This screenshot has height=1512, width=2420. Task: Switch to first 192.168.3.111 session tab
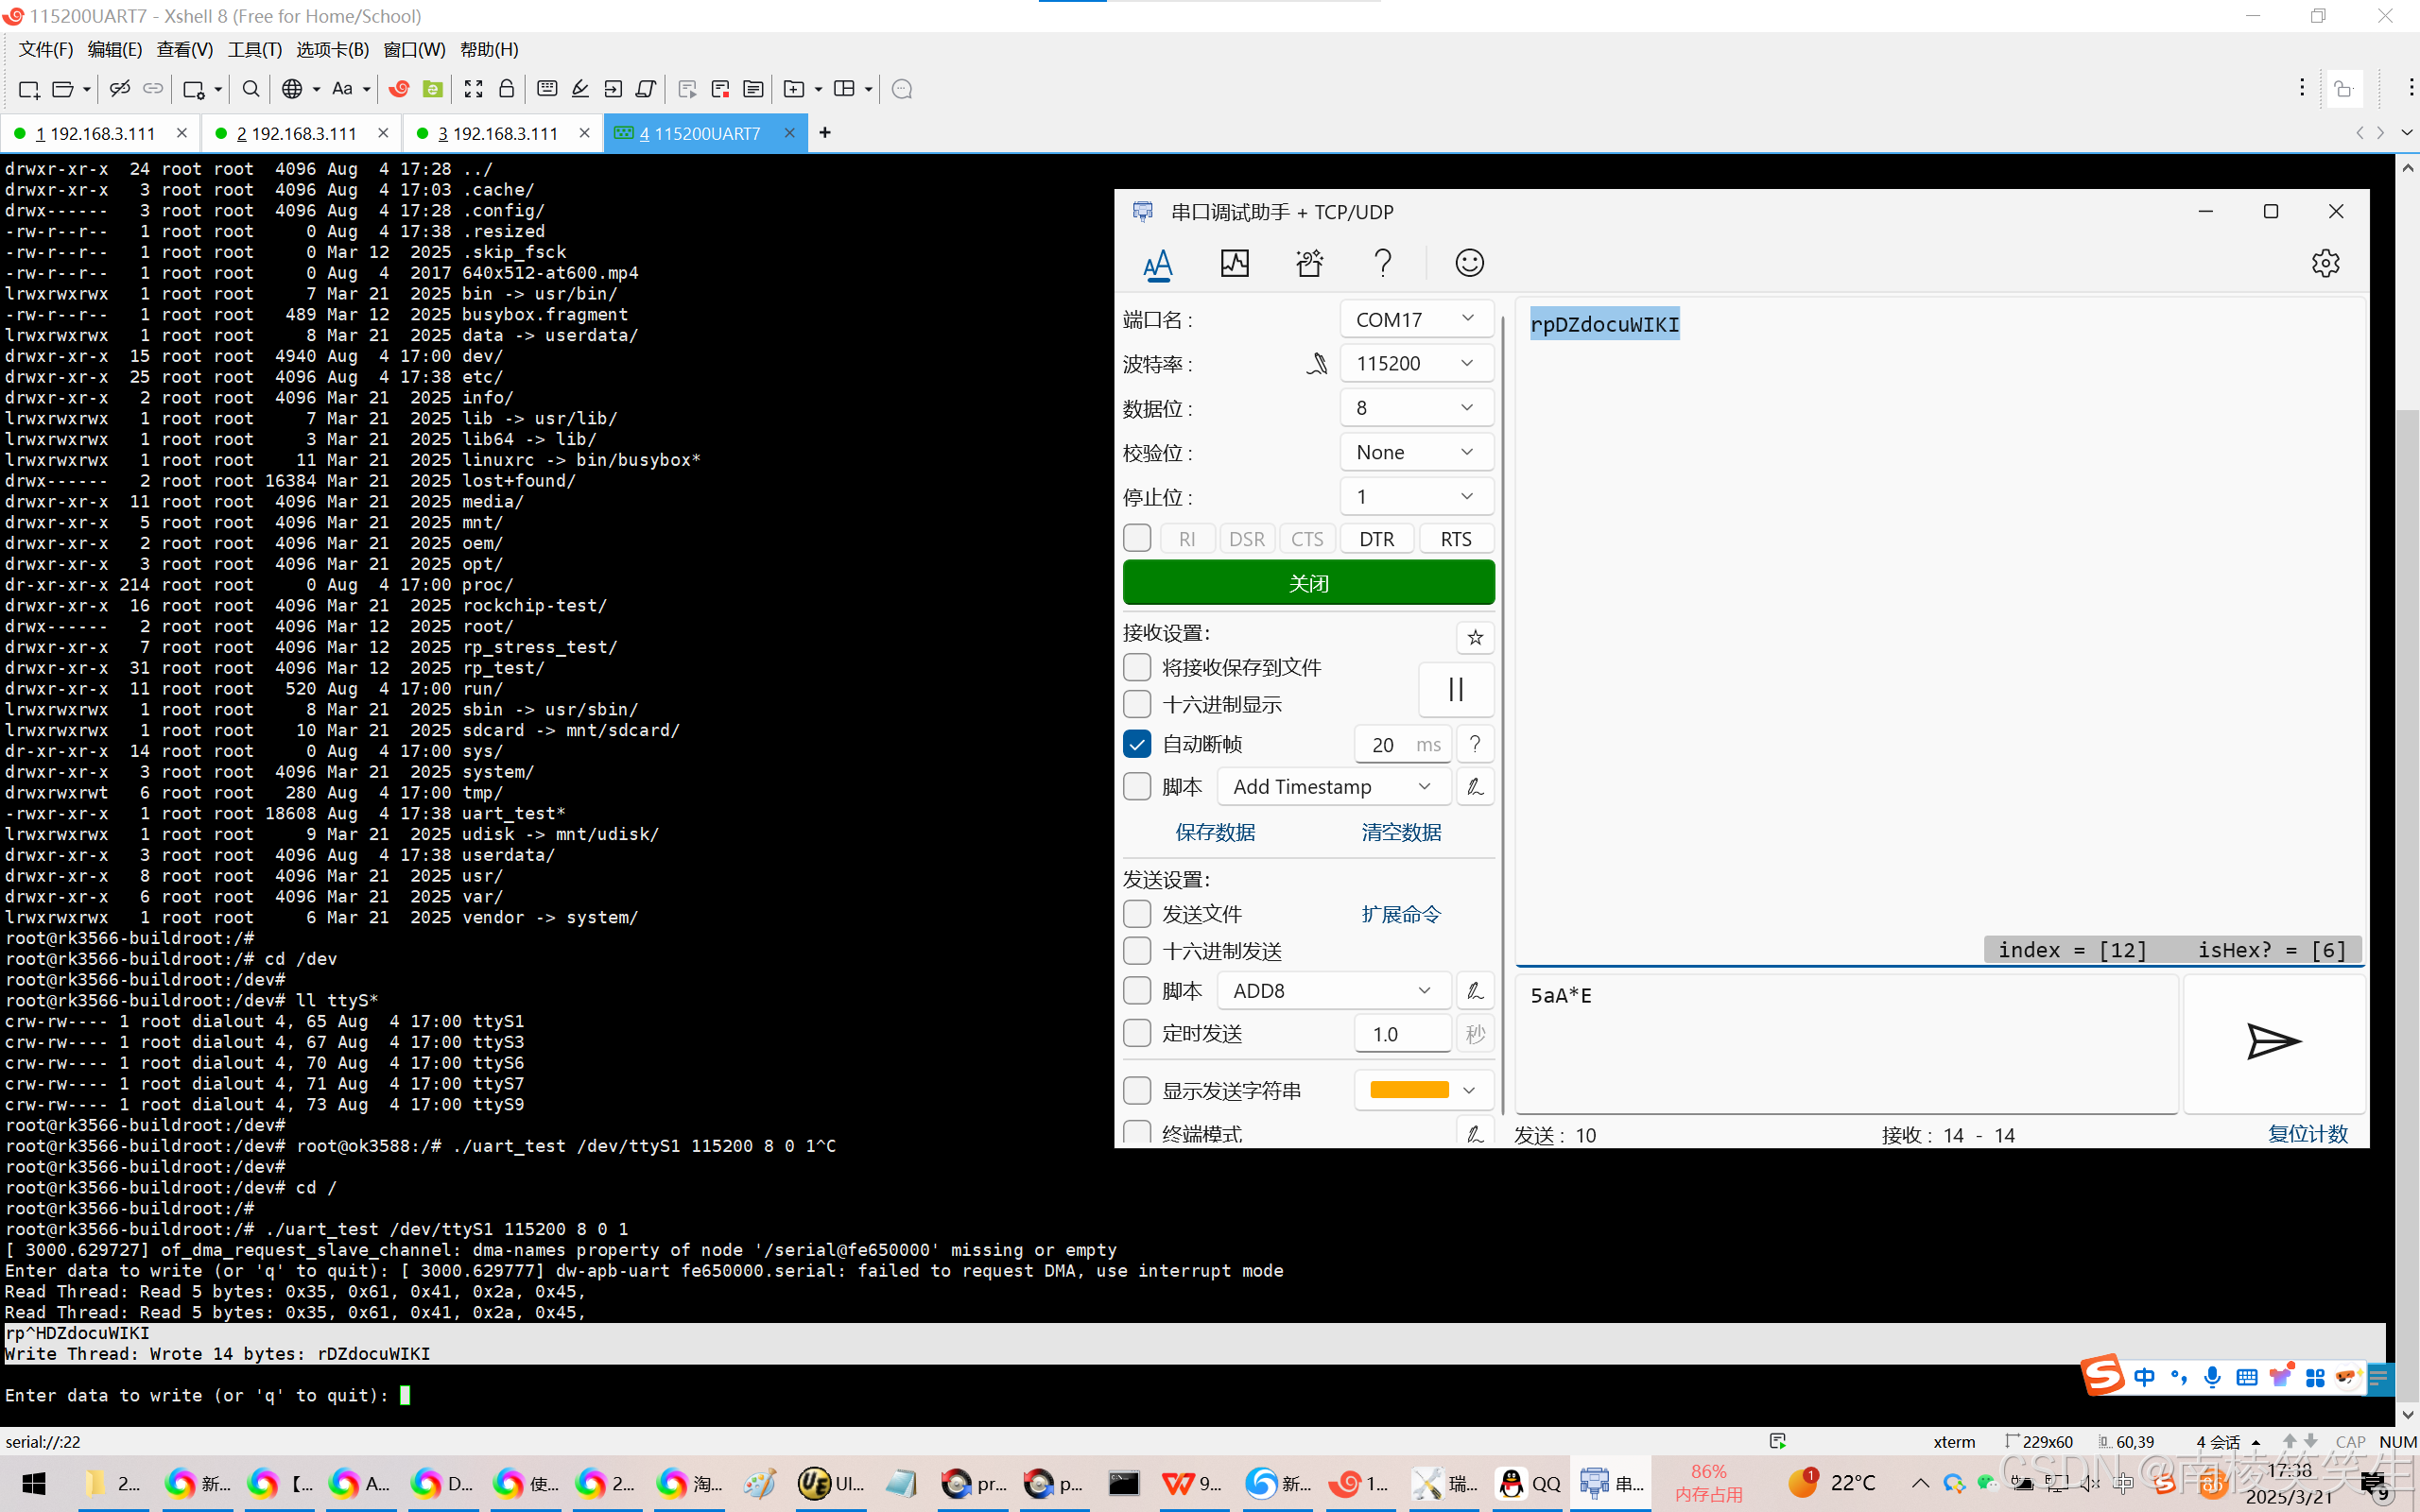point(95,133)
